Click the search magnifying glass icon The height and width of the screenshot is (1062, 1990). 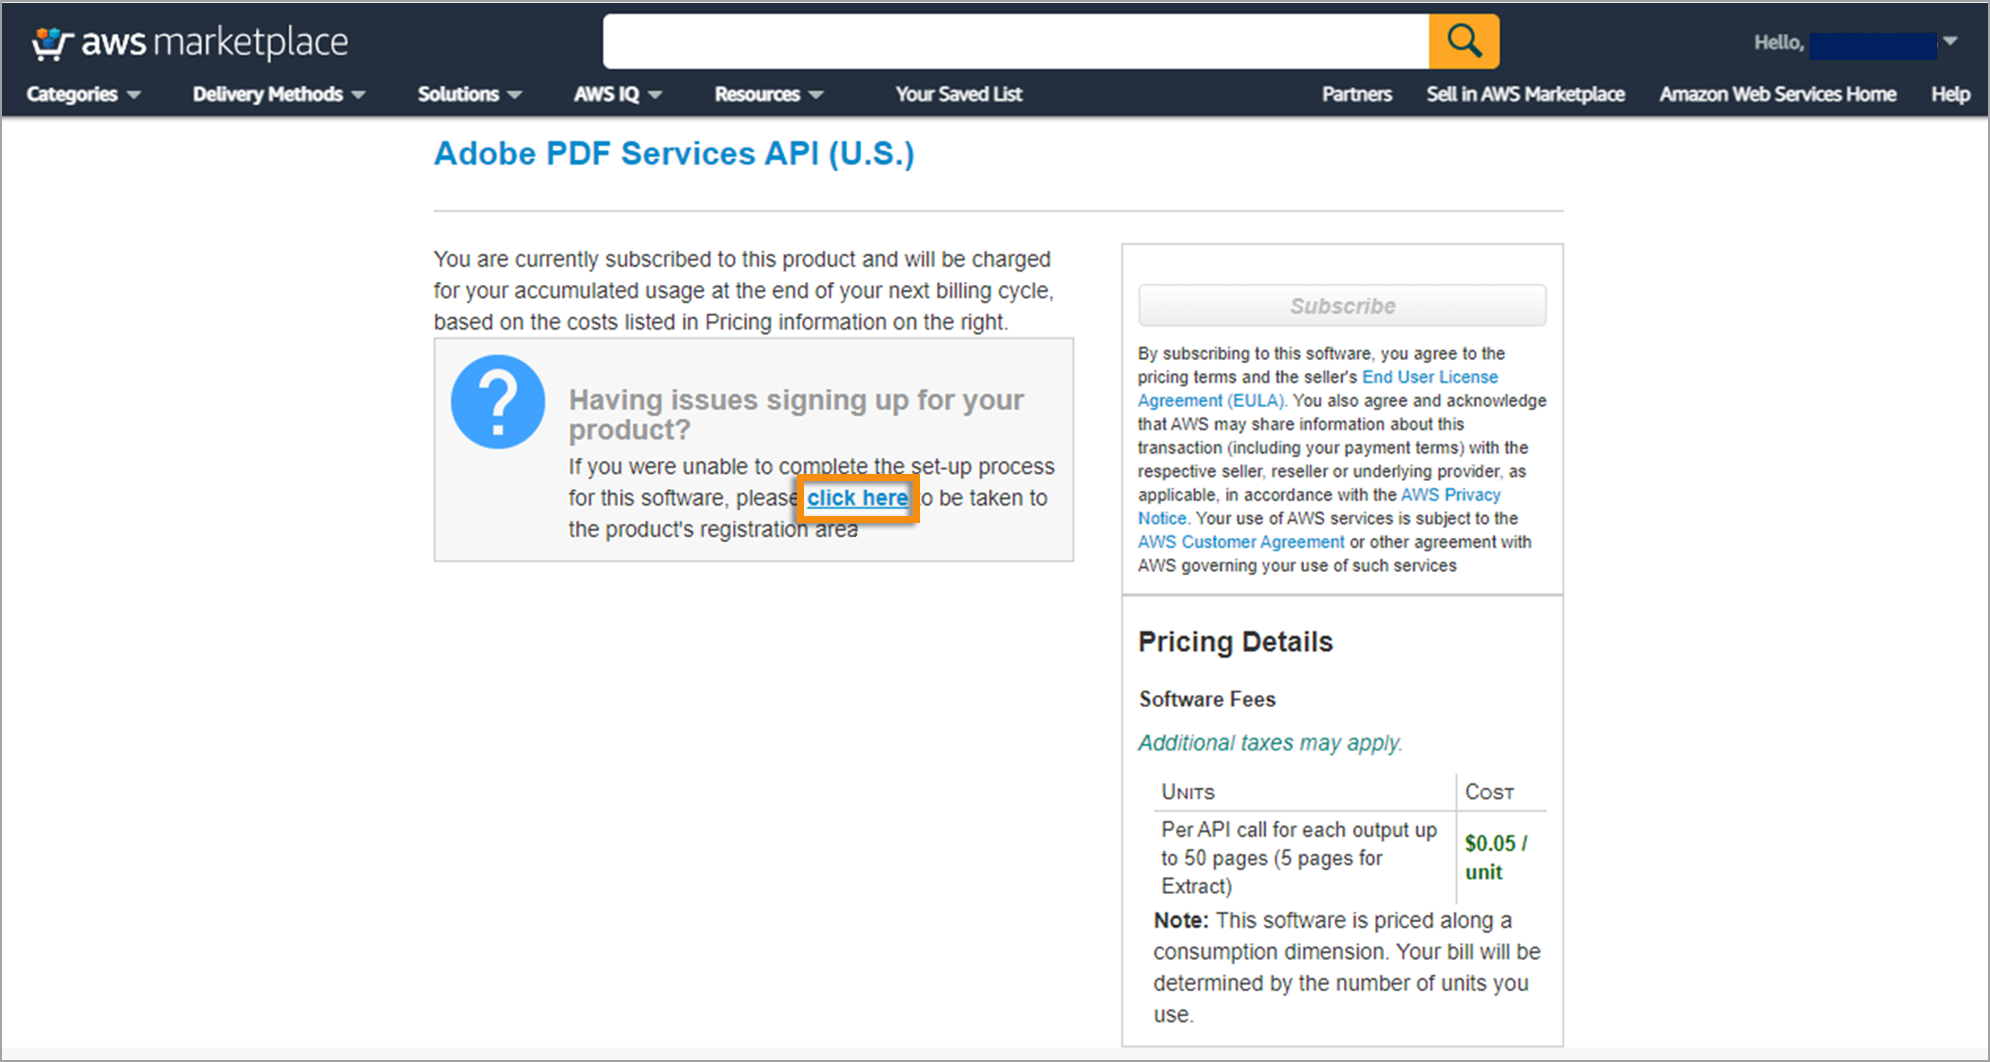[1463, 41]
